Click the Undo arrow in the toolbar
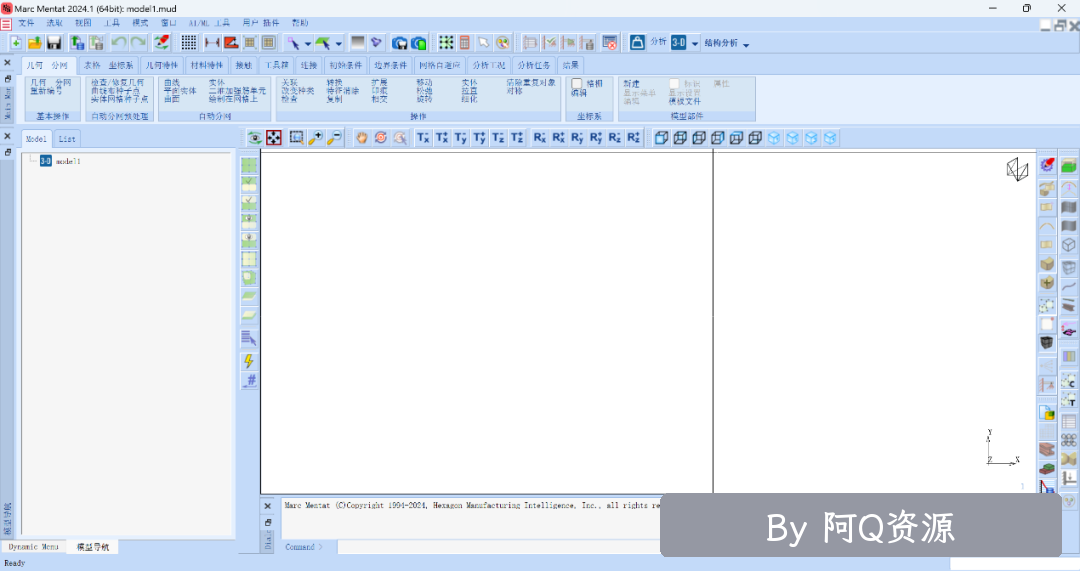This screenshot has height=571, width=1080. [119, 43]
